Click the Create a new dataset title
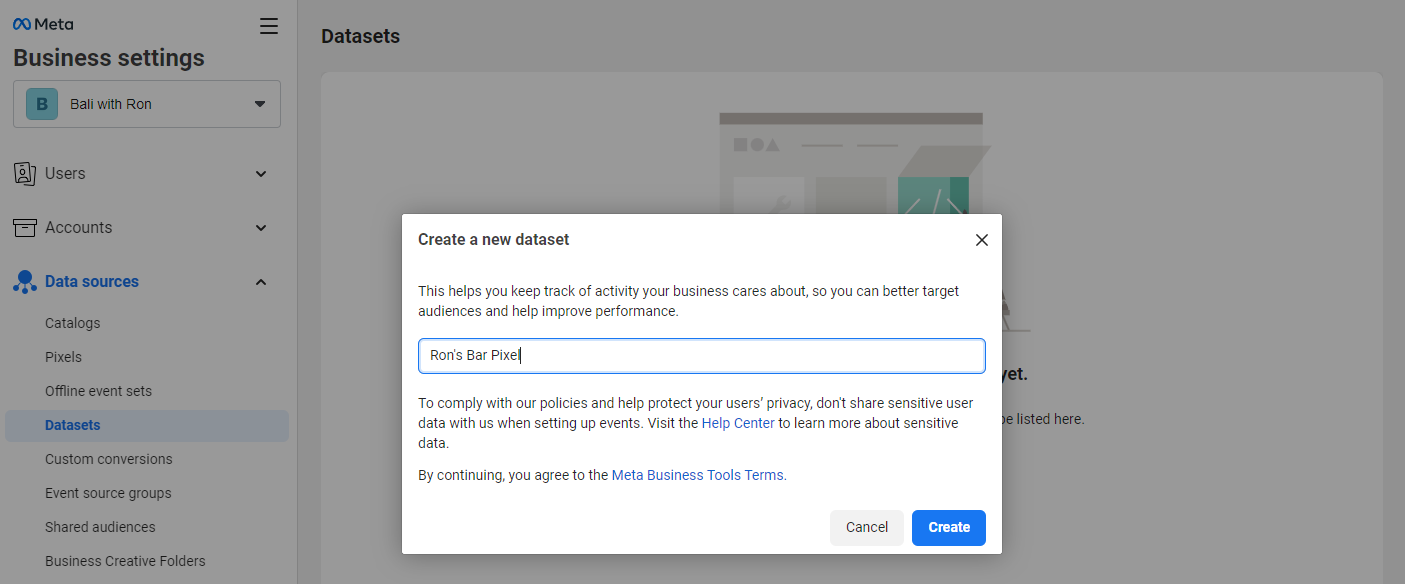 point(494,240)
